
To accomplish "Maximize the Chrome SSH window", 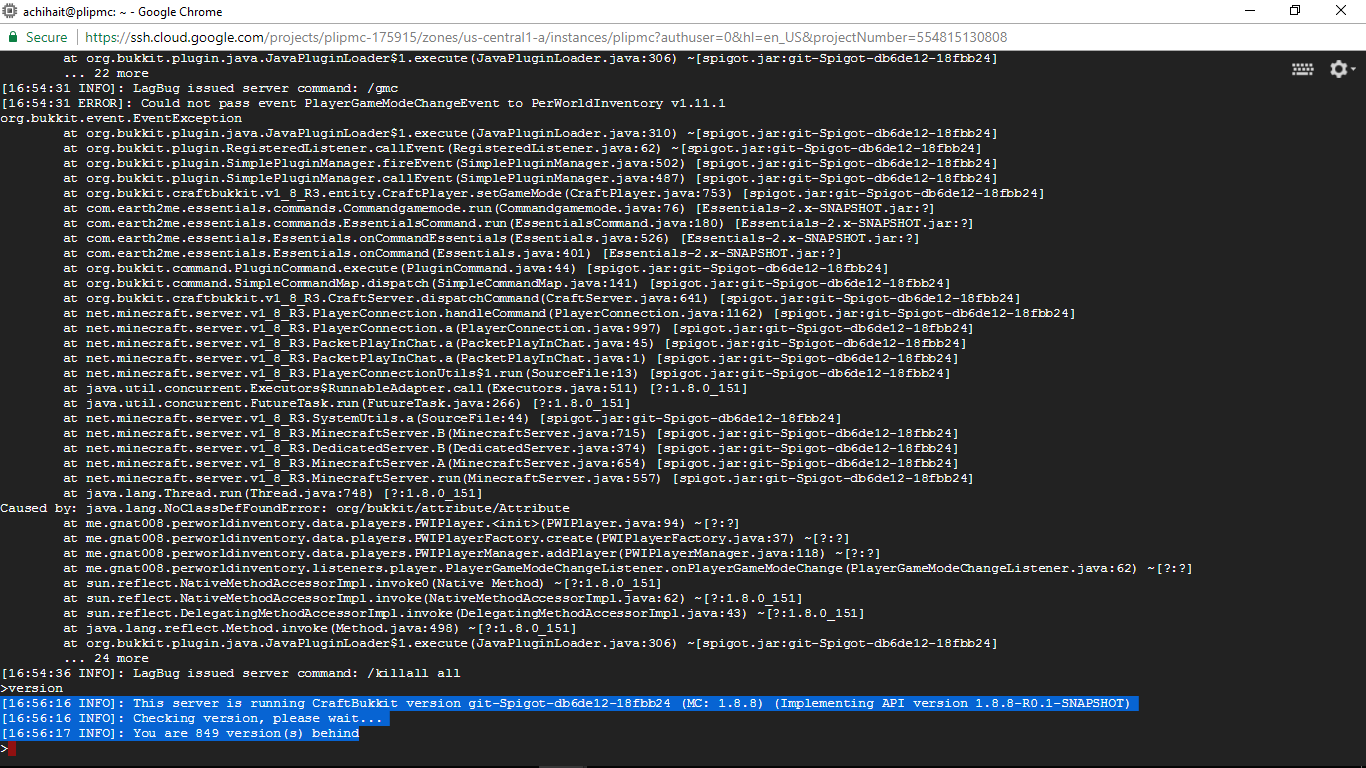I will coord(1296,11).
